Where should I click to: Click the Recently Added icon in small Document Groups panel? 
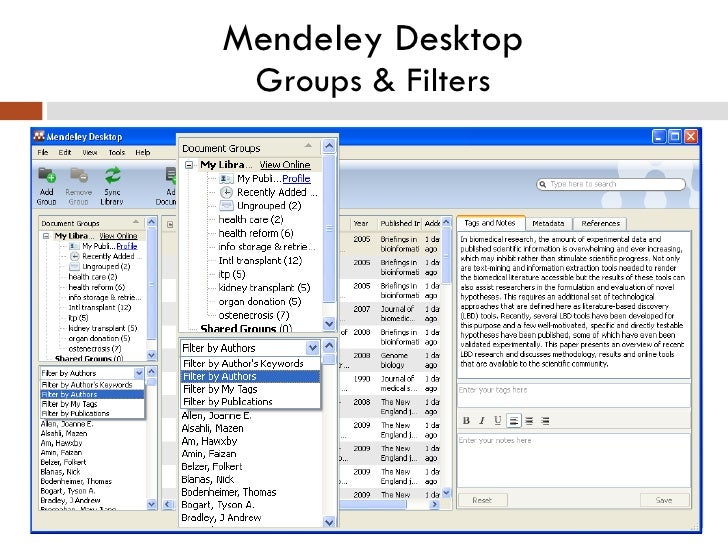(74, 256)
